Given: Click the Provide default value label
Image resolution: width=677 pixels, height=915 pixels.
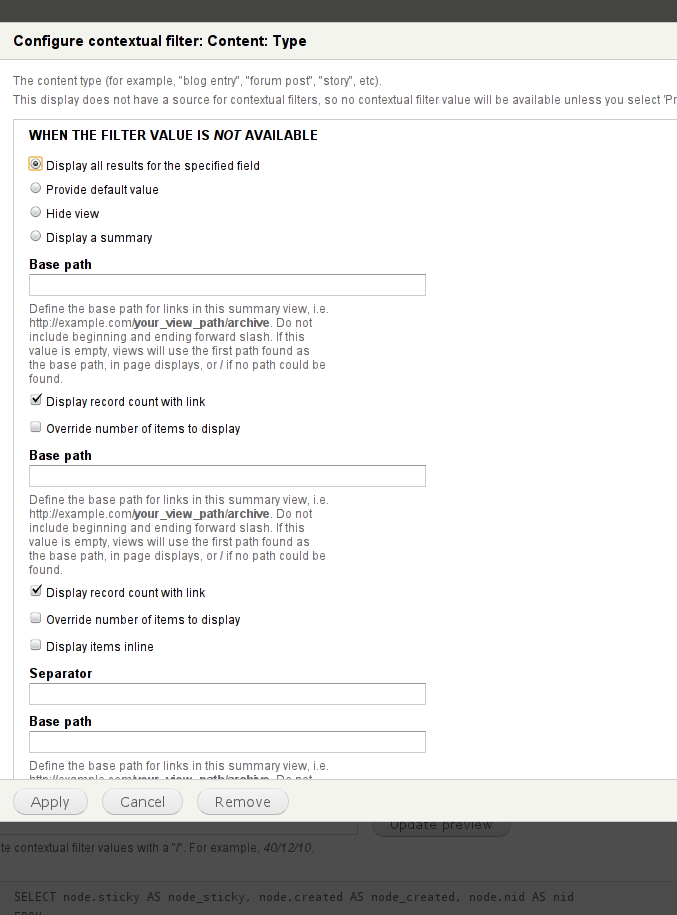Looking at the screenshot, I should [x=102, y=190].
